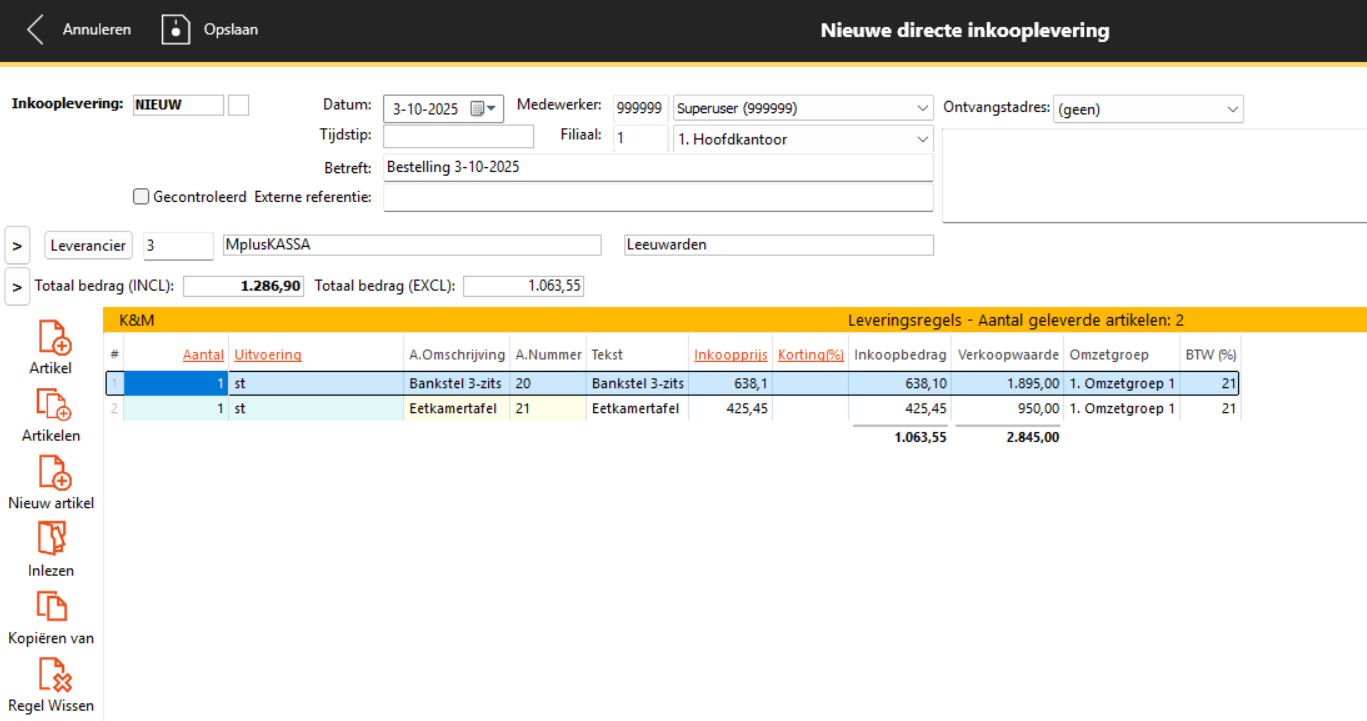
Task: Click the Leverancier button
Action: 89,245
